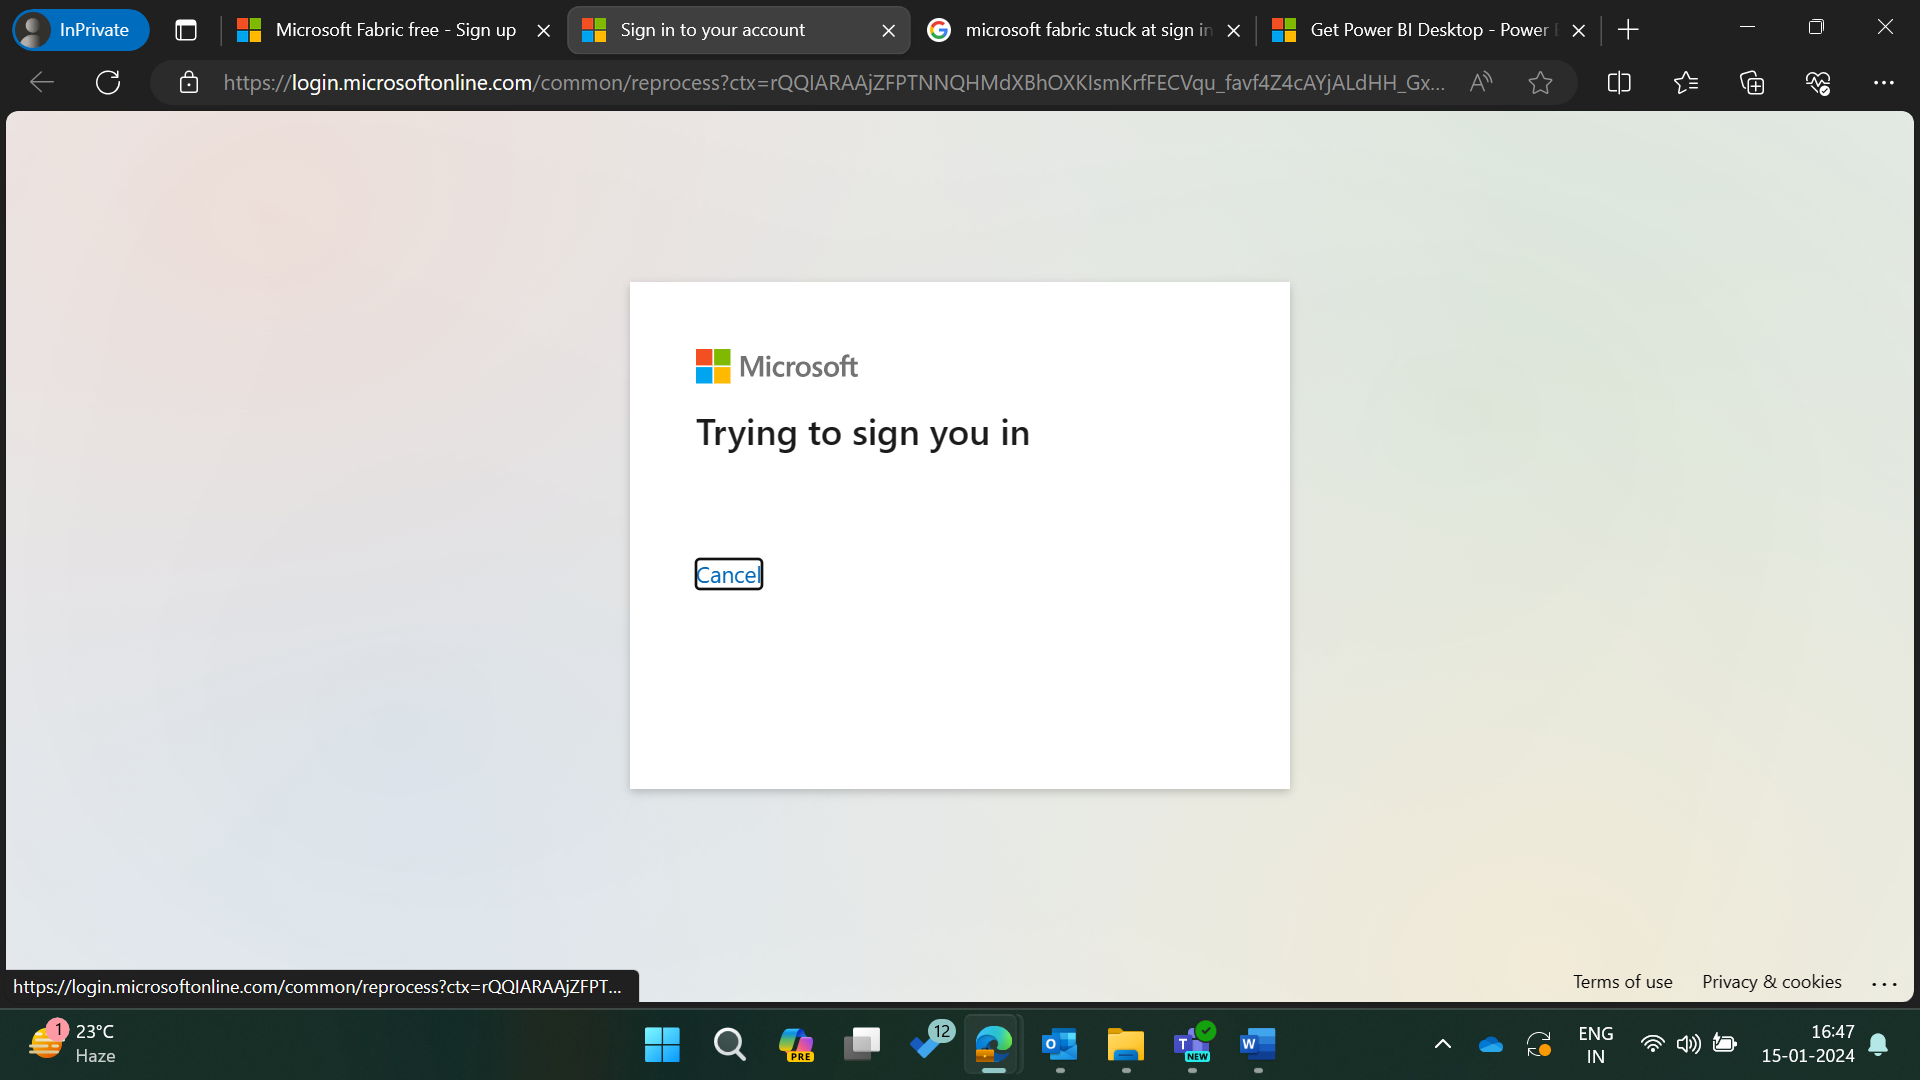Open the tab actions menu icon
The width and height of the screenshot is (1920, 1080).
click(x=186, y=30)
